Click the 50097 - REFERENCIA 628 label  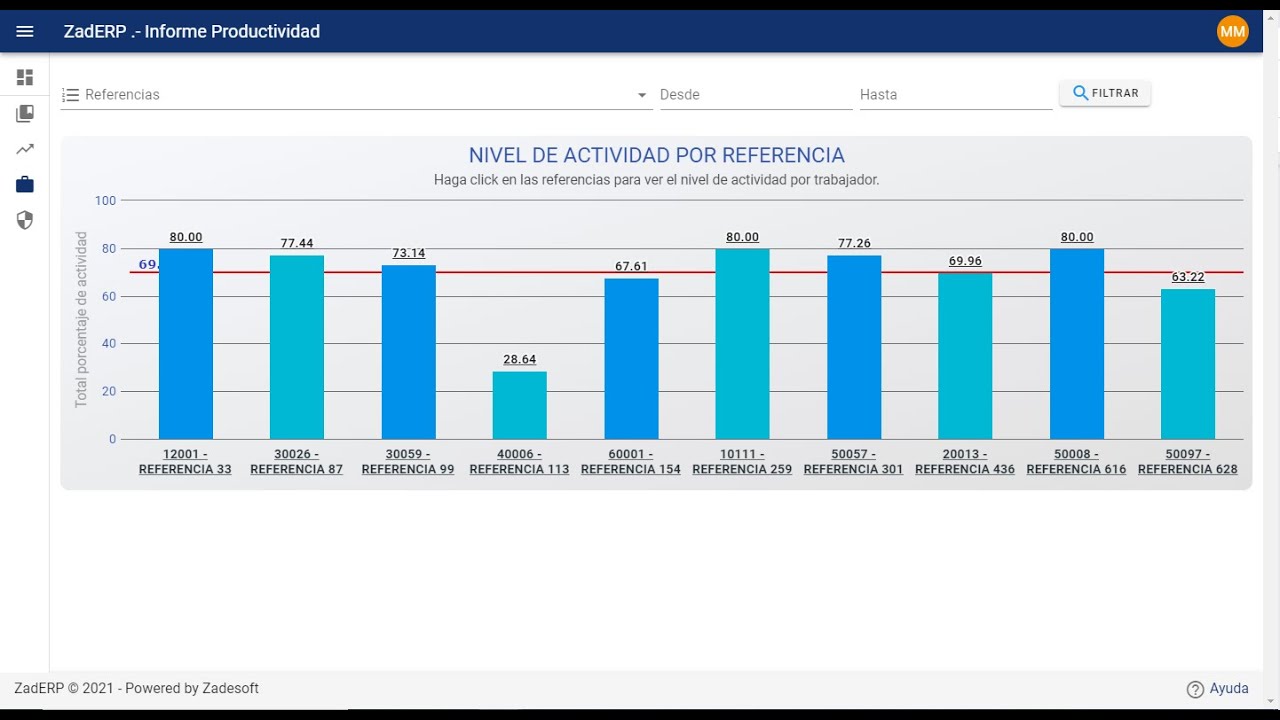(1188, 462)
